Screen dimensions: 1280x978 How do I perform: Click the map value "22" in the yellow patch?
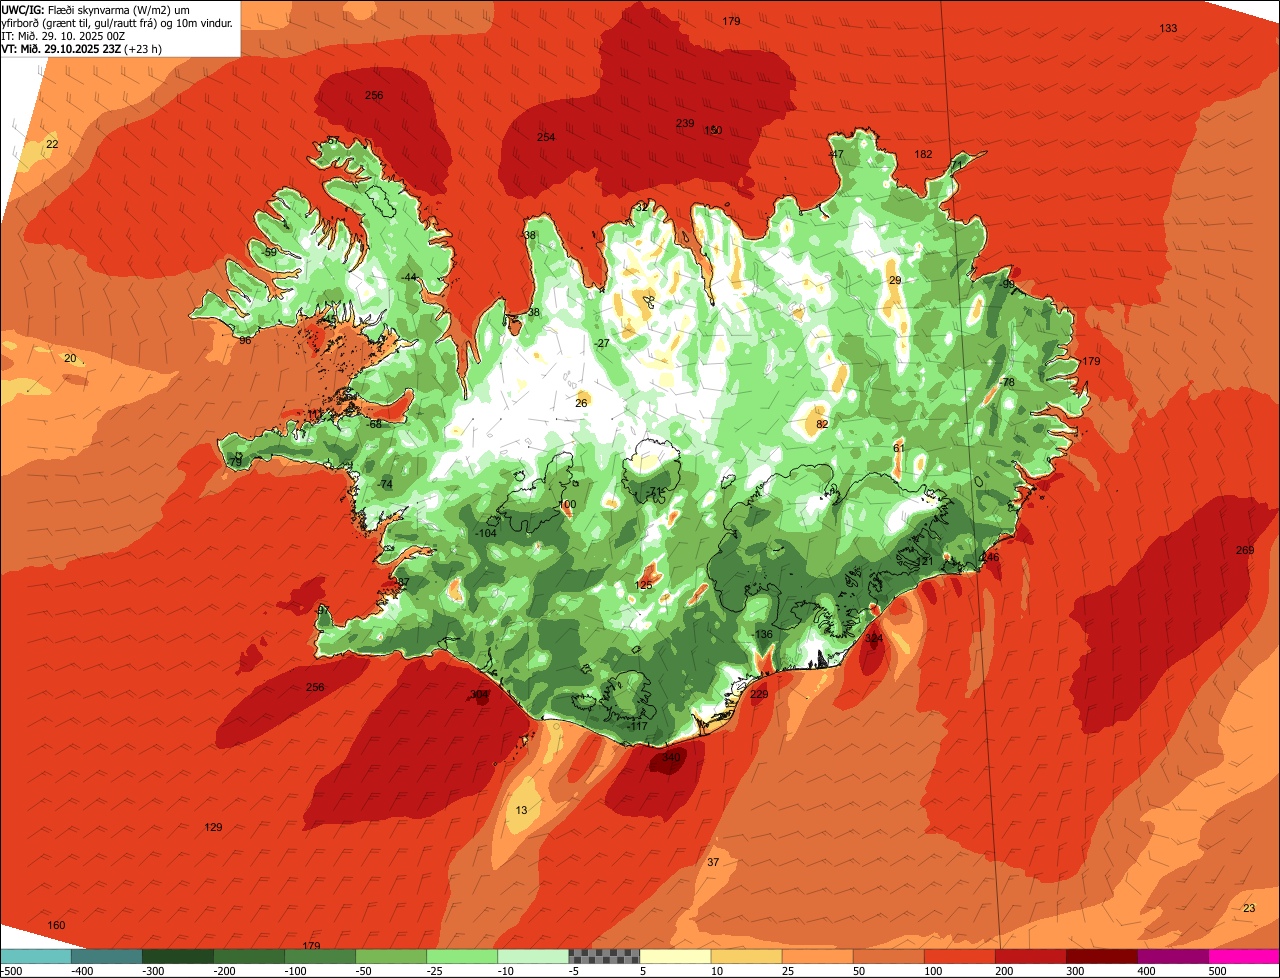click(x=52, y=145)
